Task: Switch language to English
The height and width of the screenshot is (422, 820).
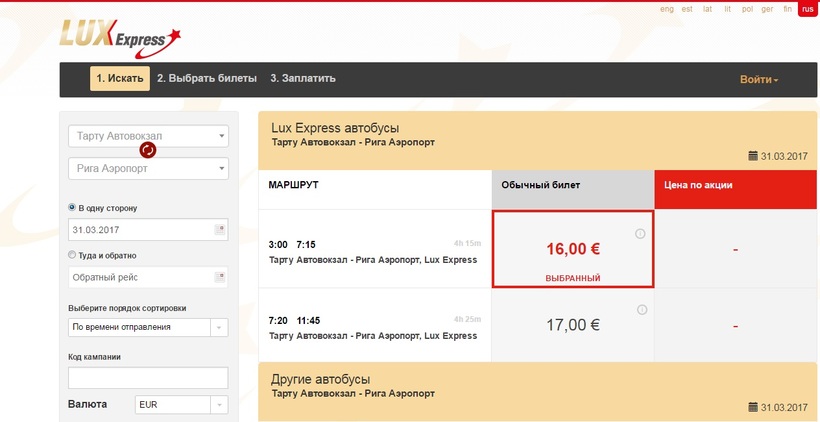Action: coord(665,9)
